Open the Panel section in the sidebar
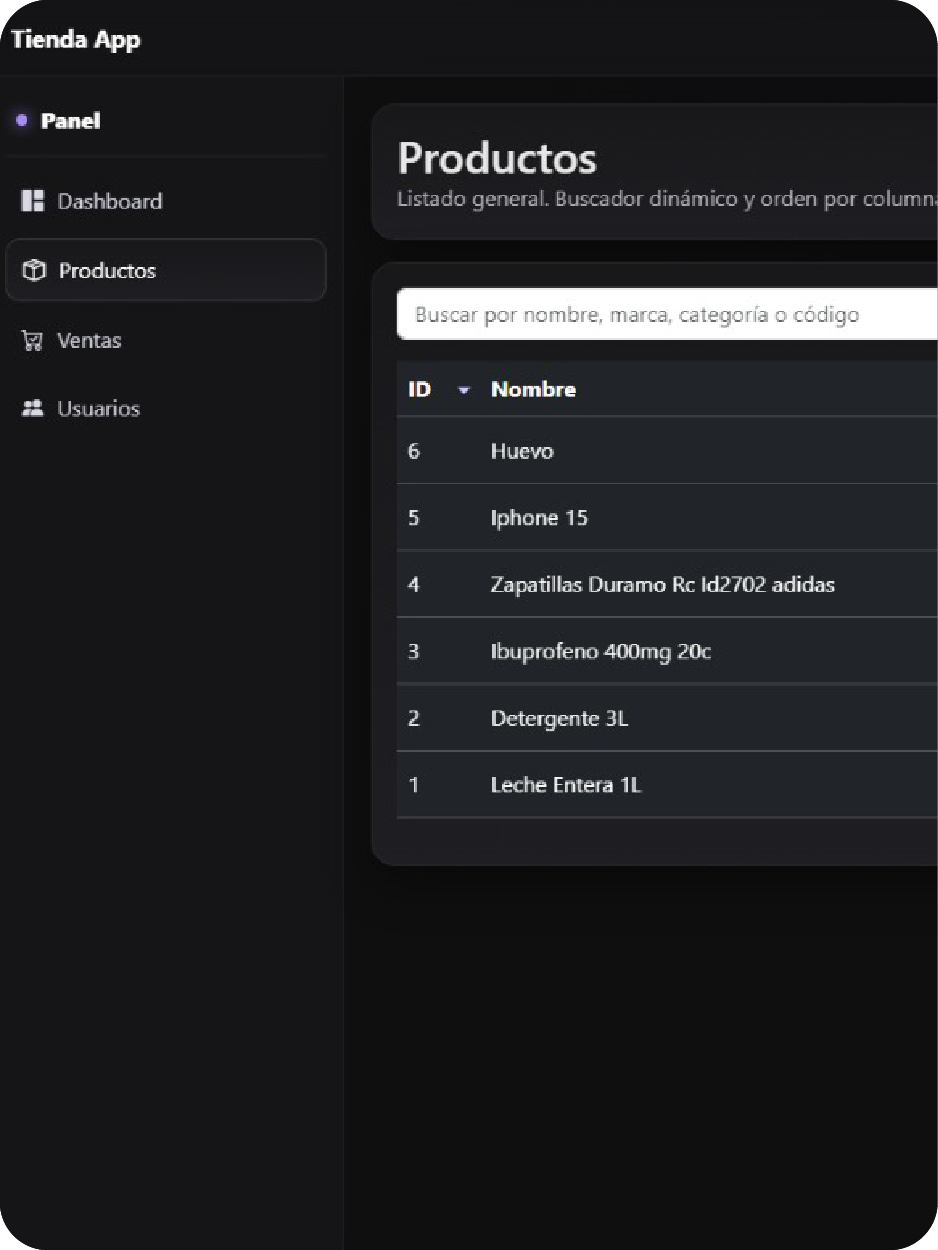Screen dimensions: 938x1250 pyautogui.click(x=70, y=120)
